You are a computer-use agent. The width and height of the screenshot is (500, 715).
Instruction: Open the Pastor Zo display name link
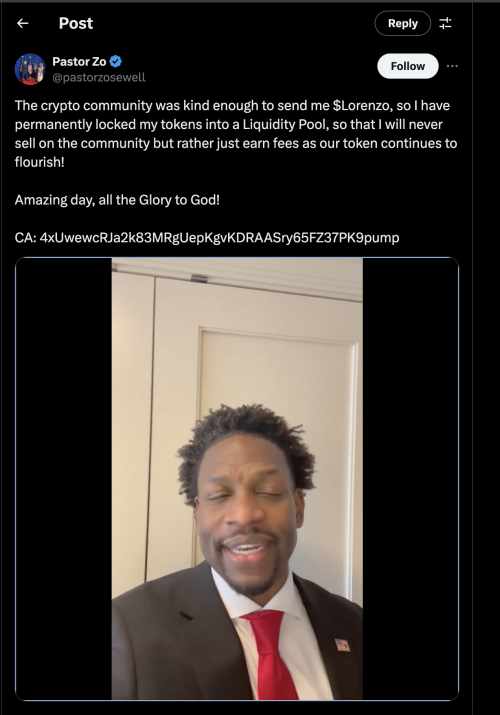[x=79, y=61]
